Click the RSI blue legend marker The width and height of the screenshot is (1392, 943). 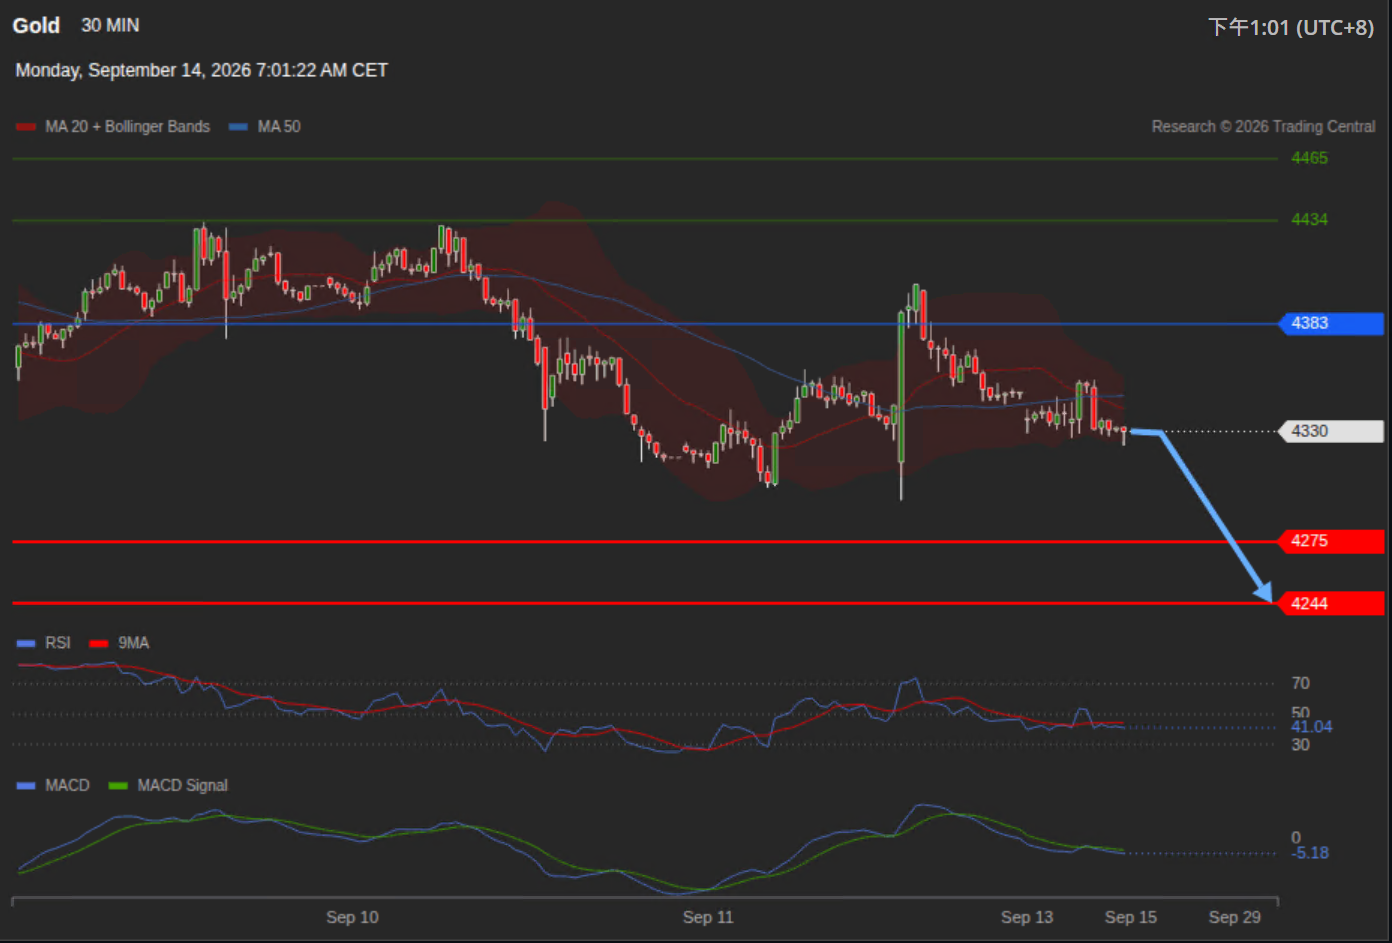point(26,643)
